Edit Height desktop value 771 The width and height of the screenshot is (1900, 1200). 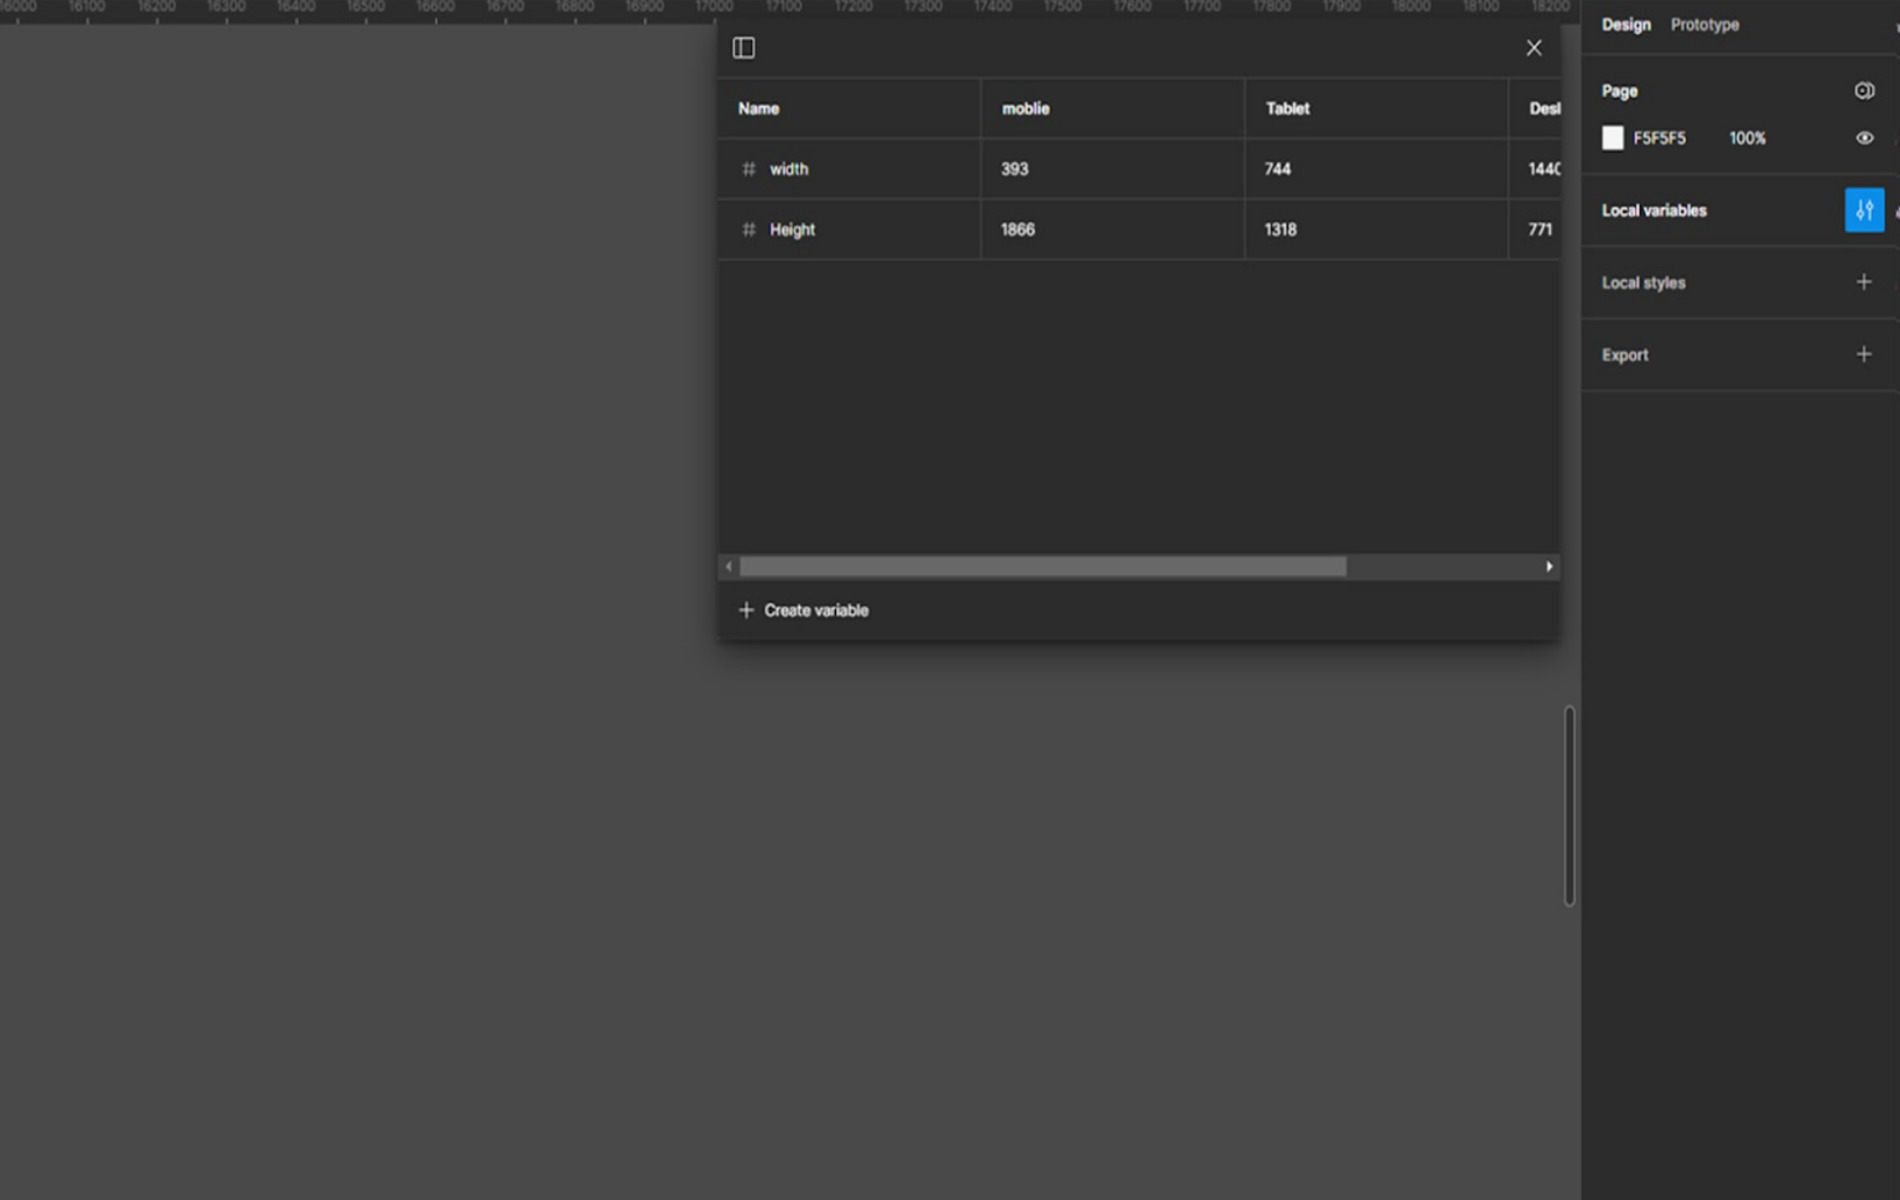[1535, 230]
